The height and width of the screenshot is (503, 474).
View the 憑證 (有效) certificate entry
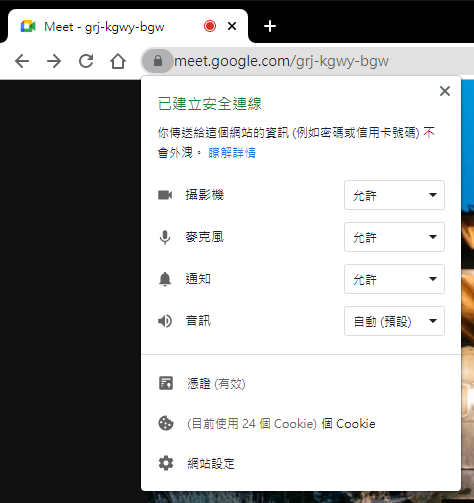tap(216, 384)
